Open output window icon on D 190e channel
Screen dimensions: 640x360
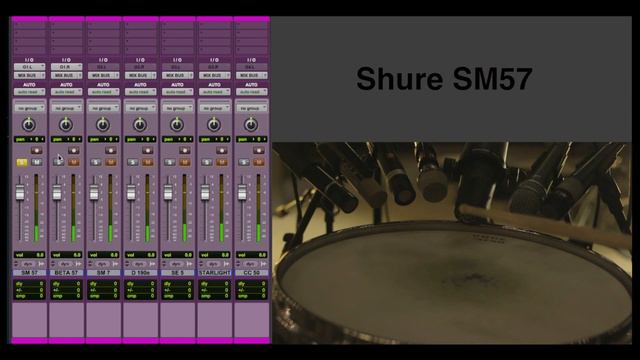point(152,264)
